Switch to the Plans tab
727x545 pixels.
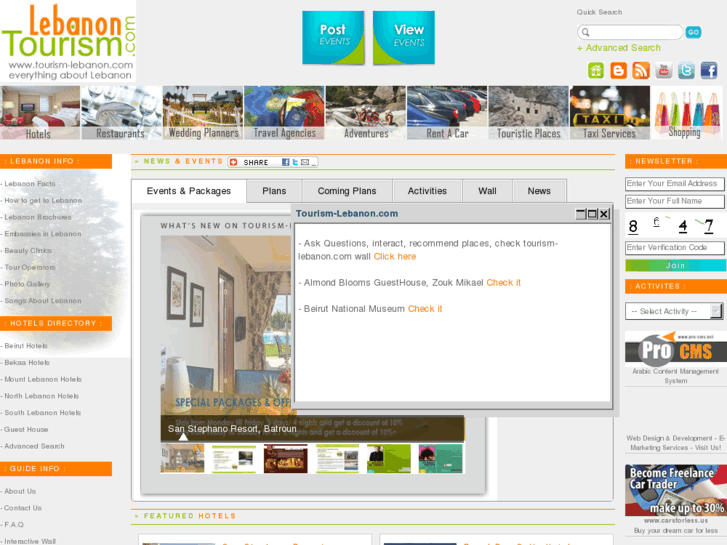click(274, 191)
